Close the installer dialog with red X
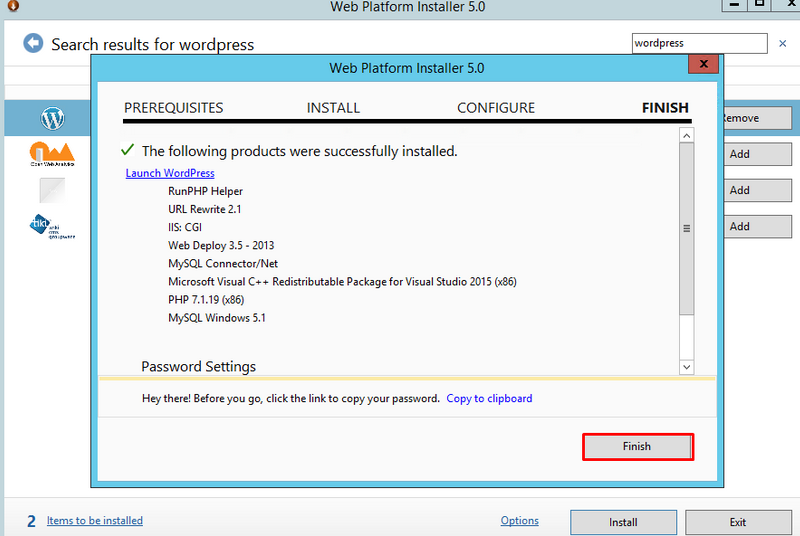 pos(704,64)
